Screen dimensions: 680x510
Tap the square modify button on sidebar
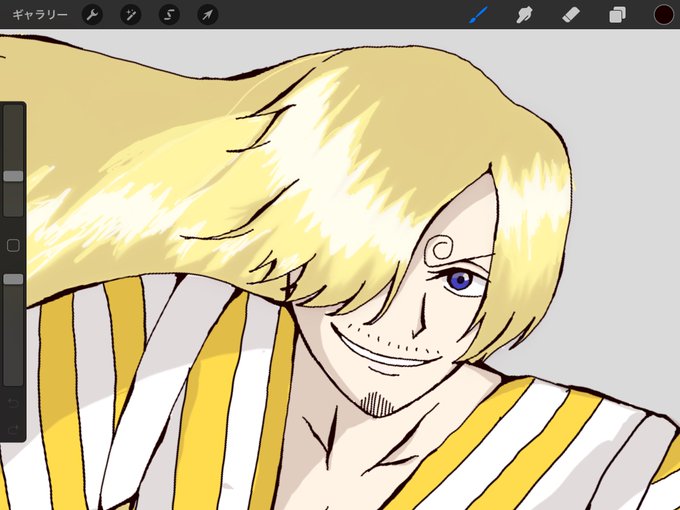point(13,245)
